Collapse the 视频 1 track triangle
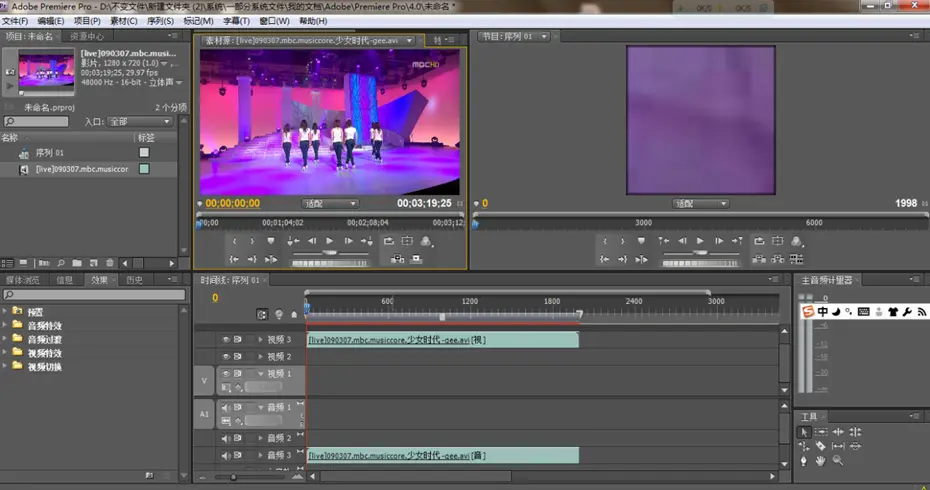The height and width of the screenshot is (490, 930). pyautogui.click(x=260, y=374)
